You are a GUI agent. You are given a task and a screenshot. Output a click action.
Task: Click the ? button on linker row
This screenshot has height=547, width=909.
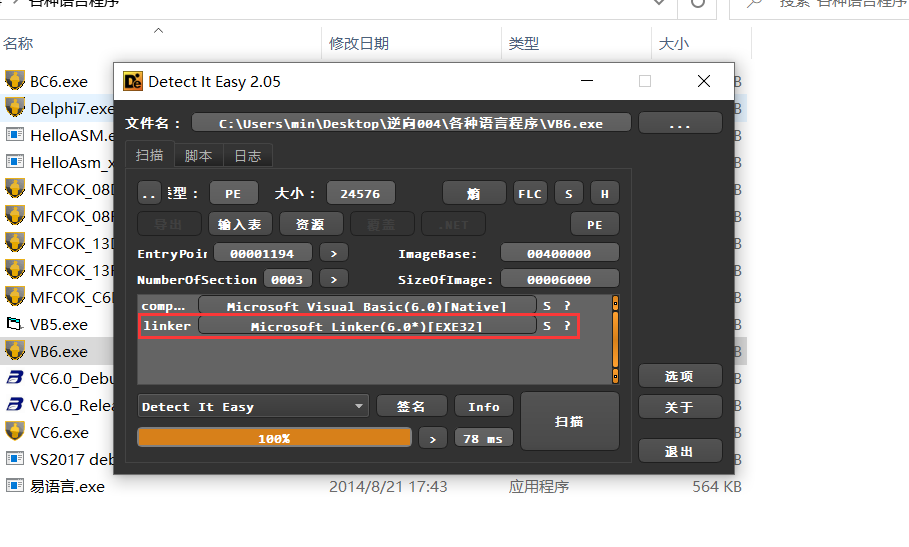tap(567, 326)
